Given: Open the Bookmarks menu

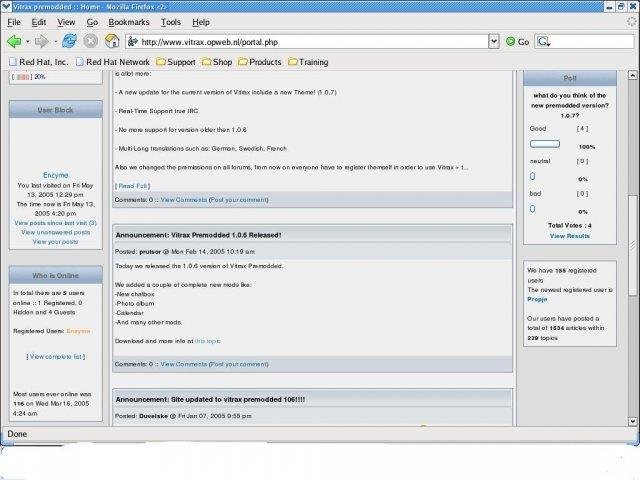Looking at the screenshot, I should 129,22.
